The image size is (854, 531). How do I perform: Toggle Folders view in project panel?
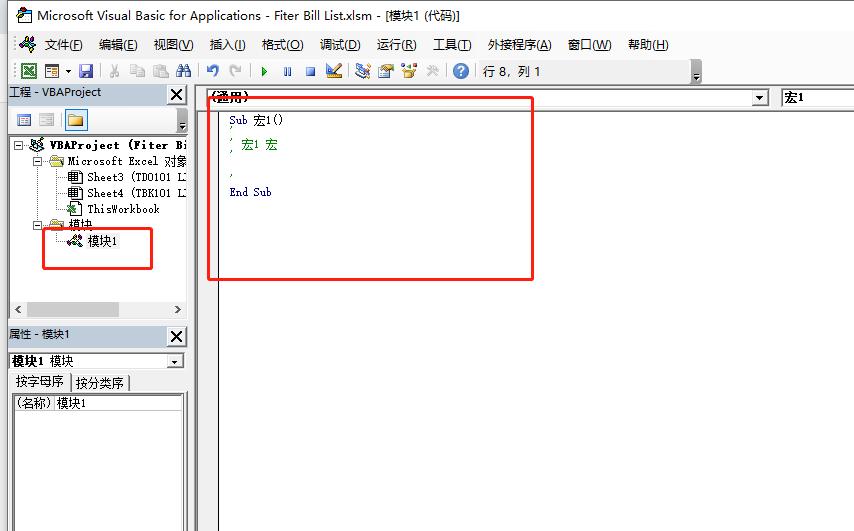point(76,120)
